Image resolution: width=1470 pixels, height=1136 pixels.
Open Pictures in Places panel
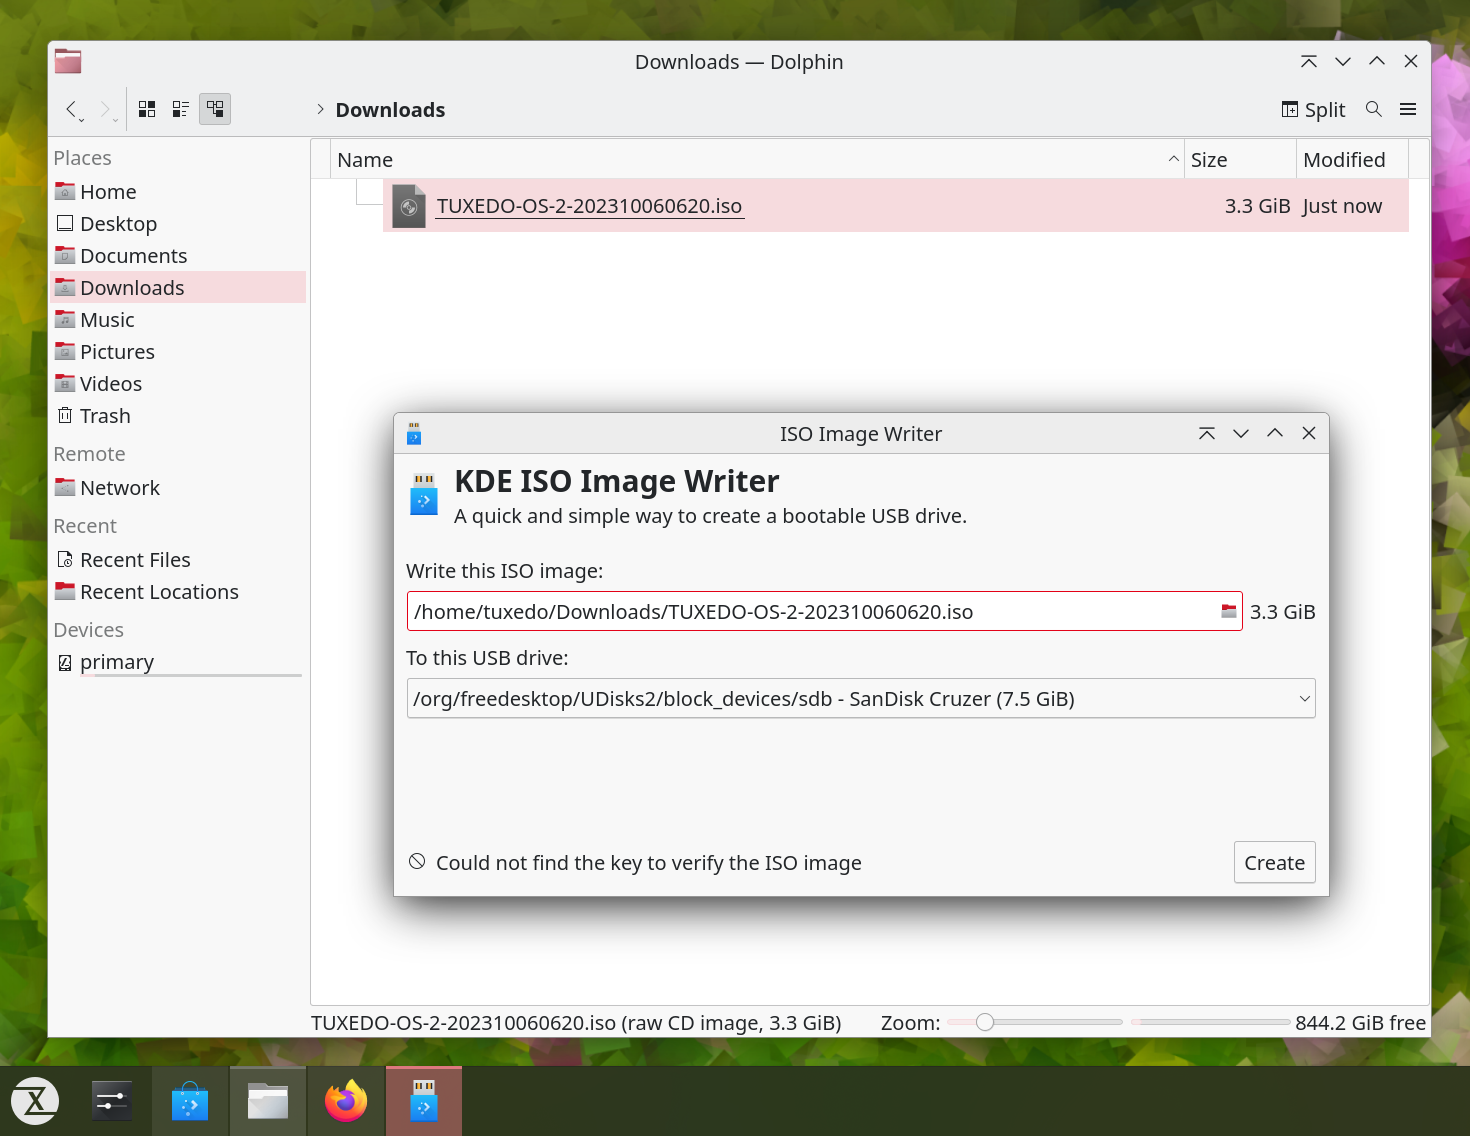coord(178,352)
